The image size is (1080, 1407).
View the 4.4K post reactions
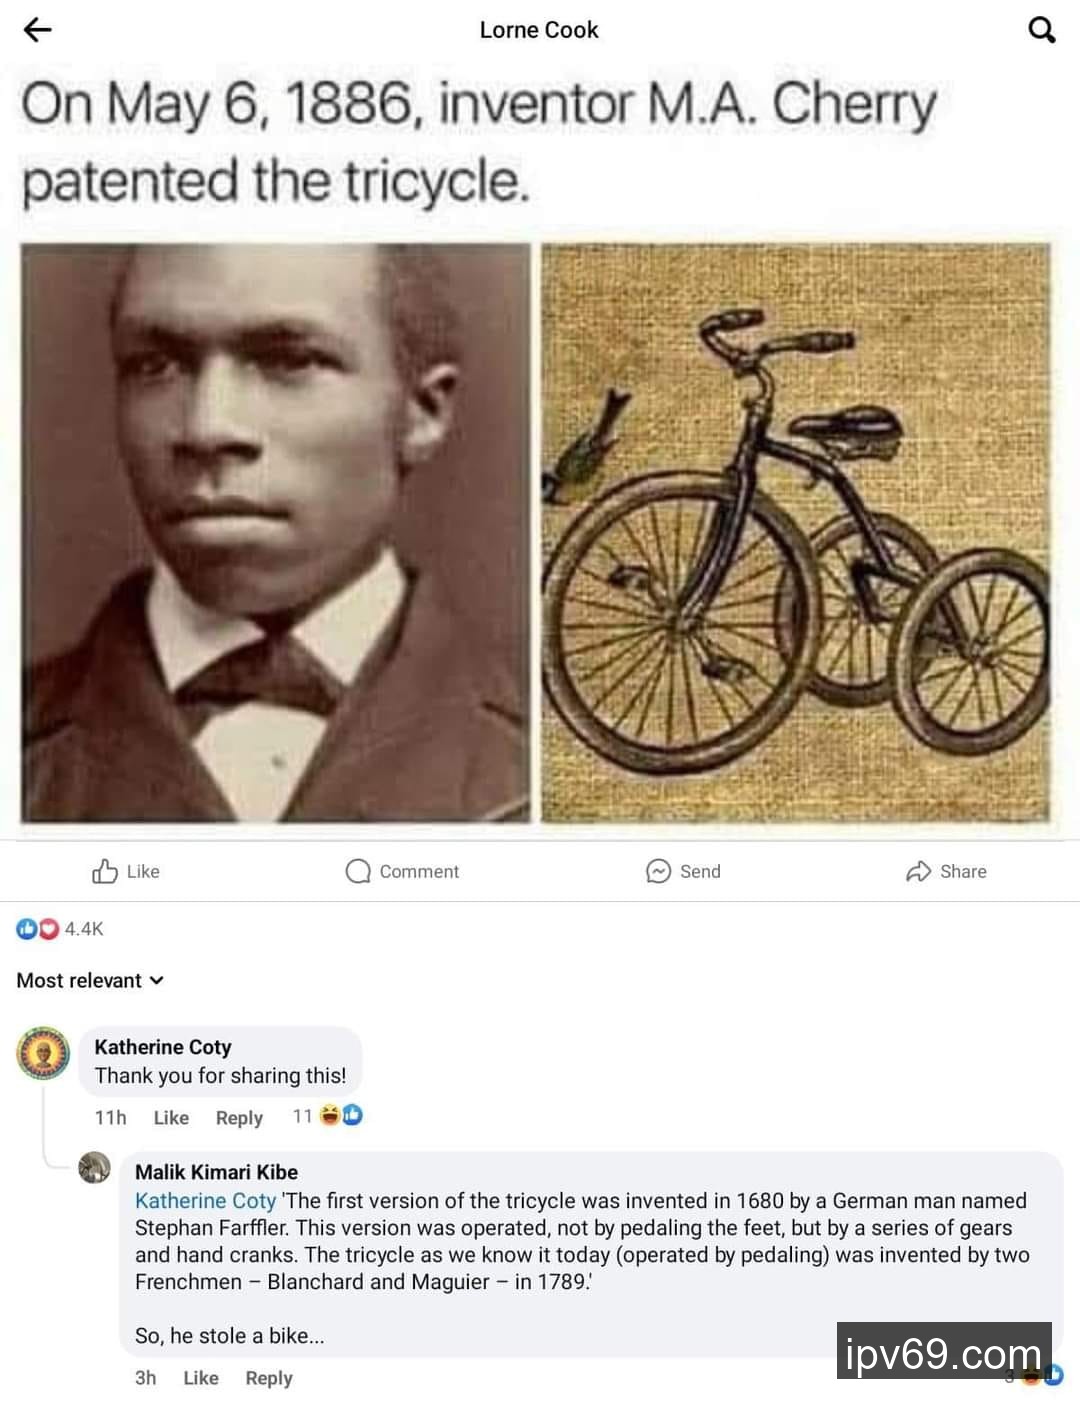60,929
